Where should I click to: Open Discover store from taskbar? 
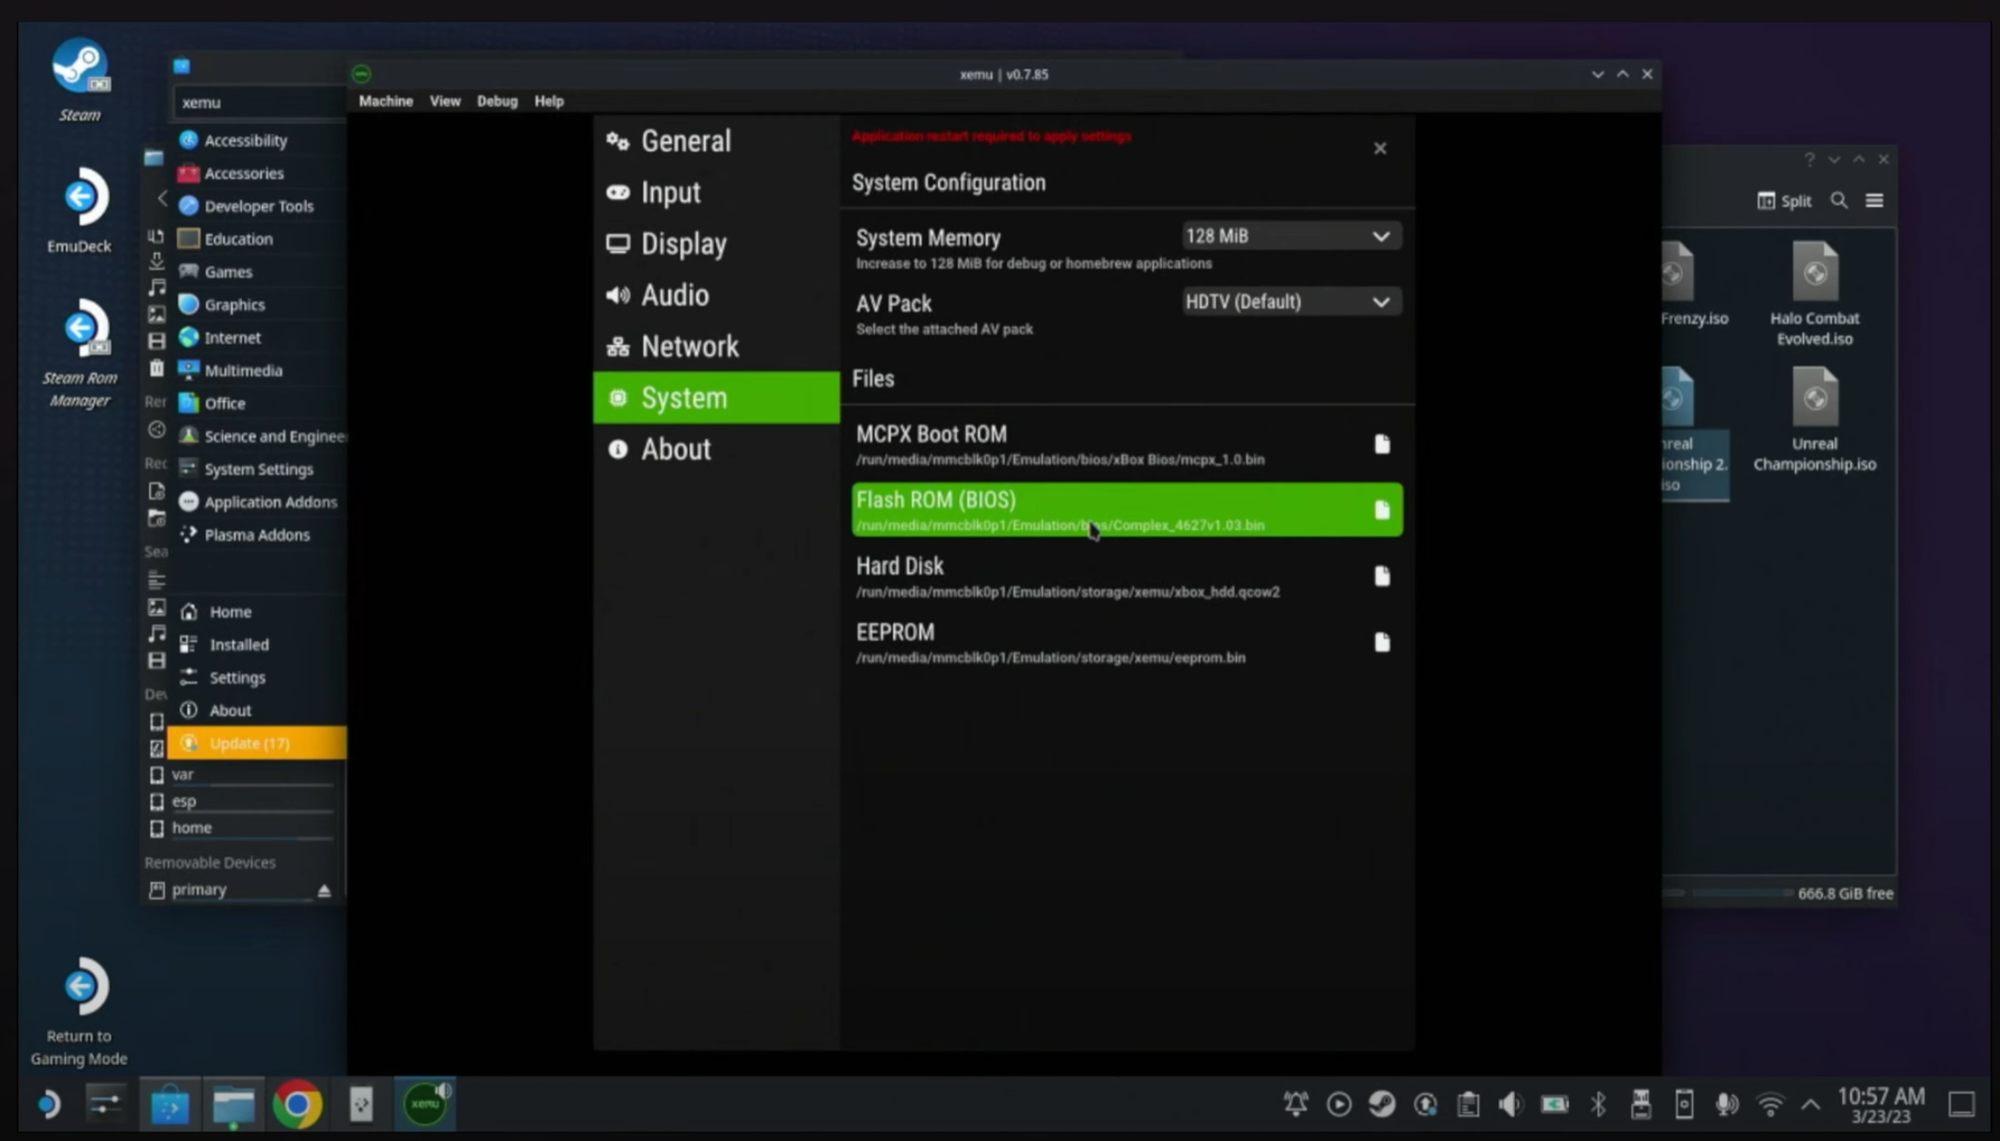point(170,1105)
